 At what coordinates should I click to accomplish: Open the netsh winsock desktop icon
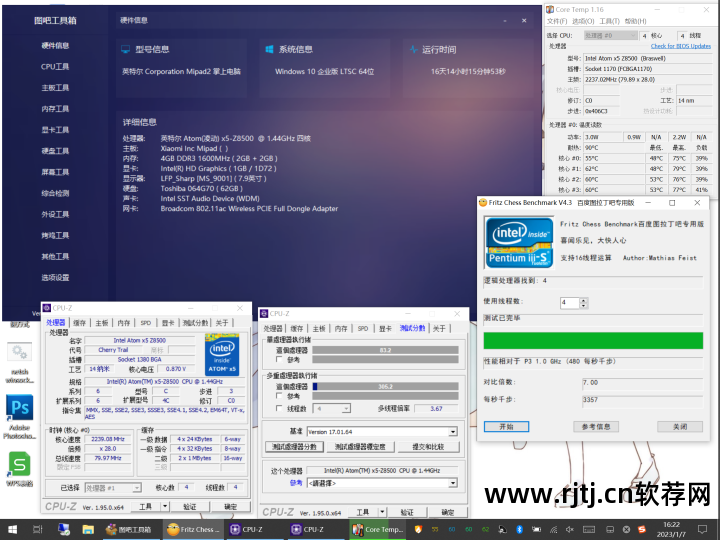click(20, 363)
